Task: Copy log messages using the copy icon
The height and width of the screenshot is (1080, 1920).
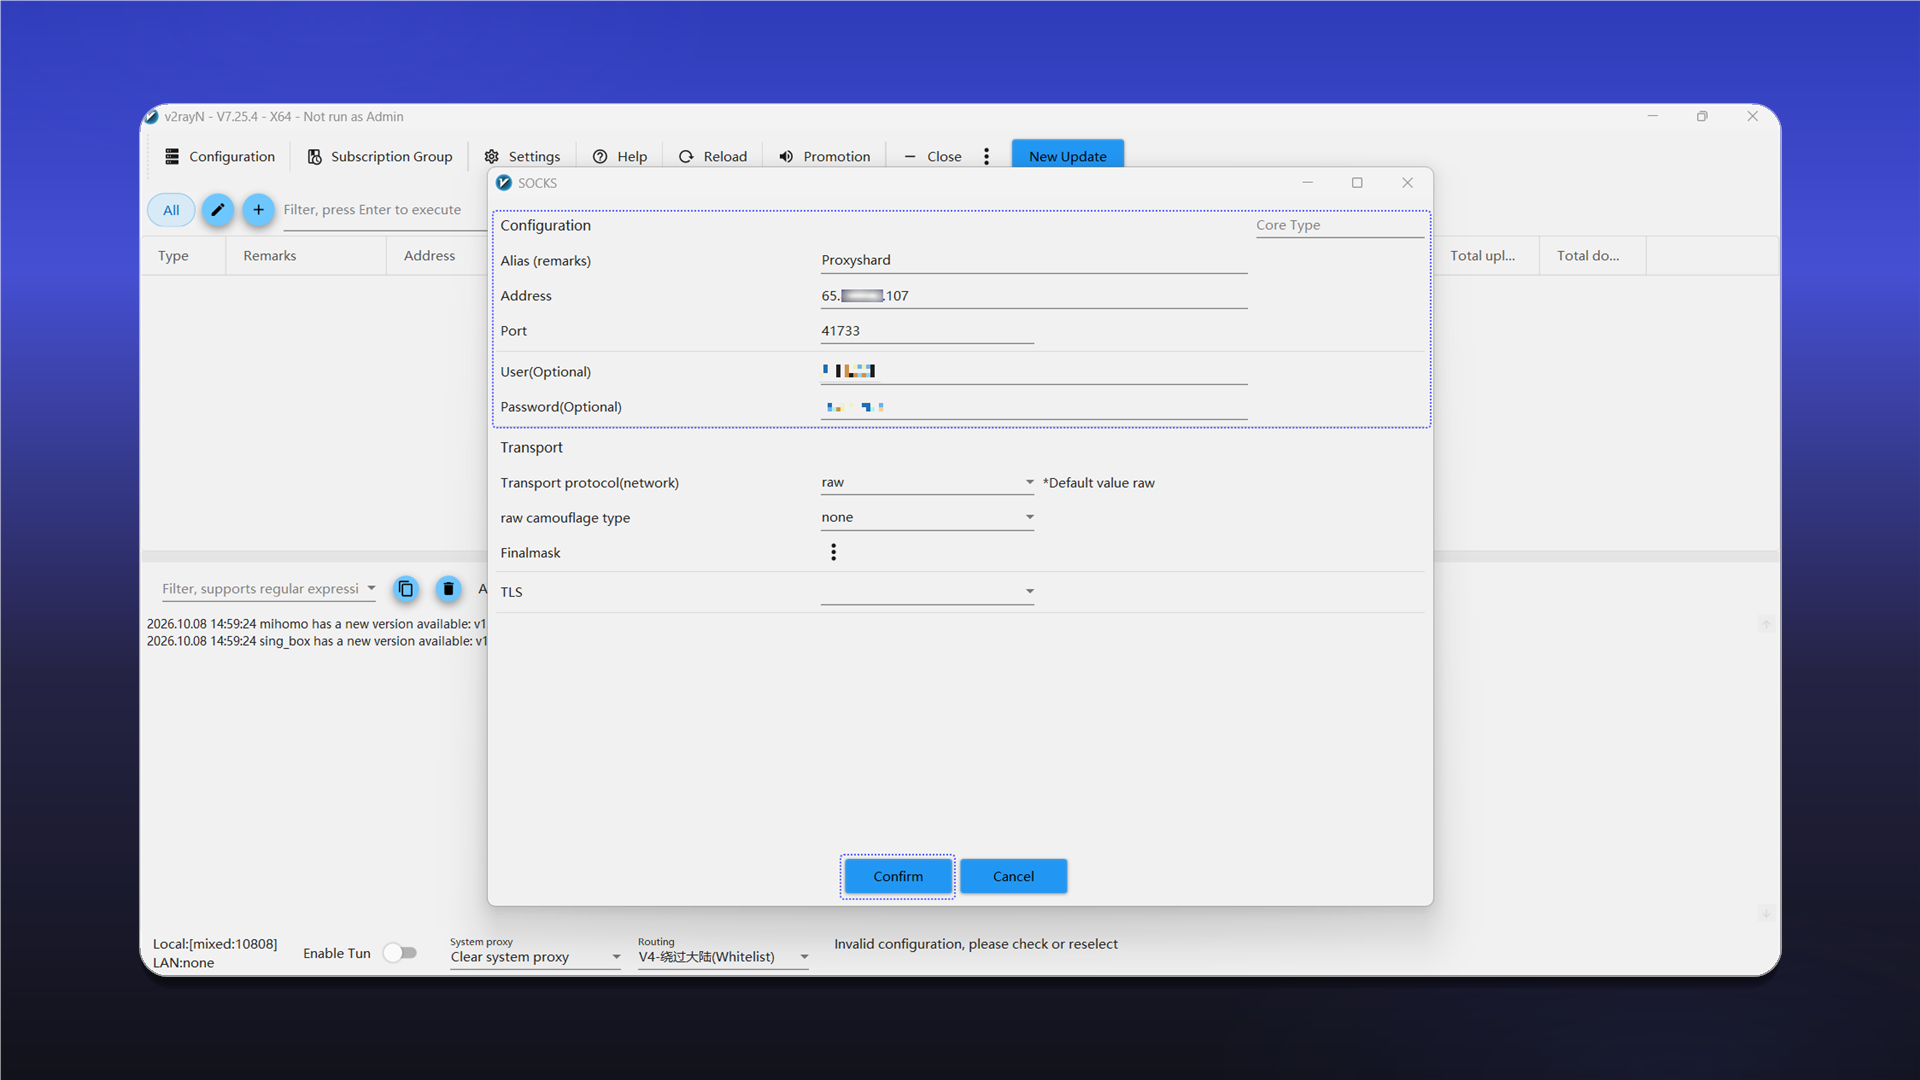Action: point(405,589)
